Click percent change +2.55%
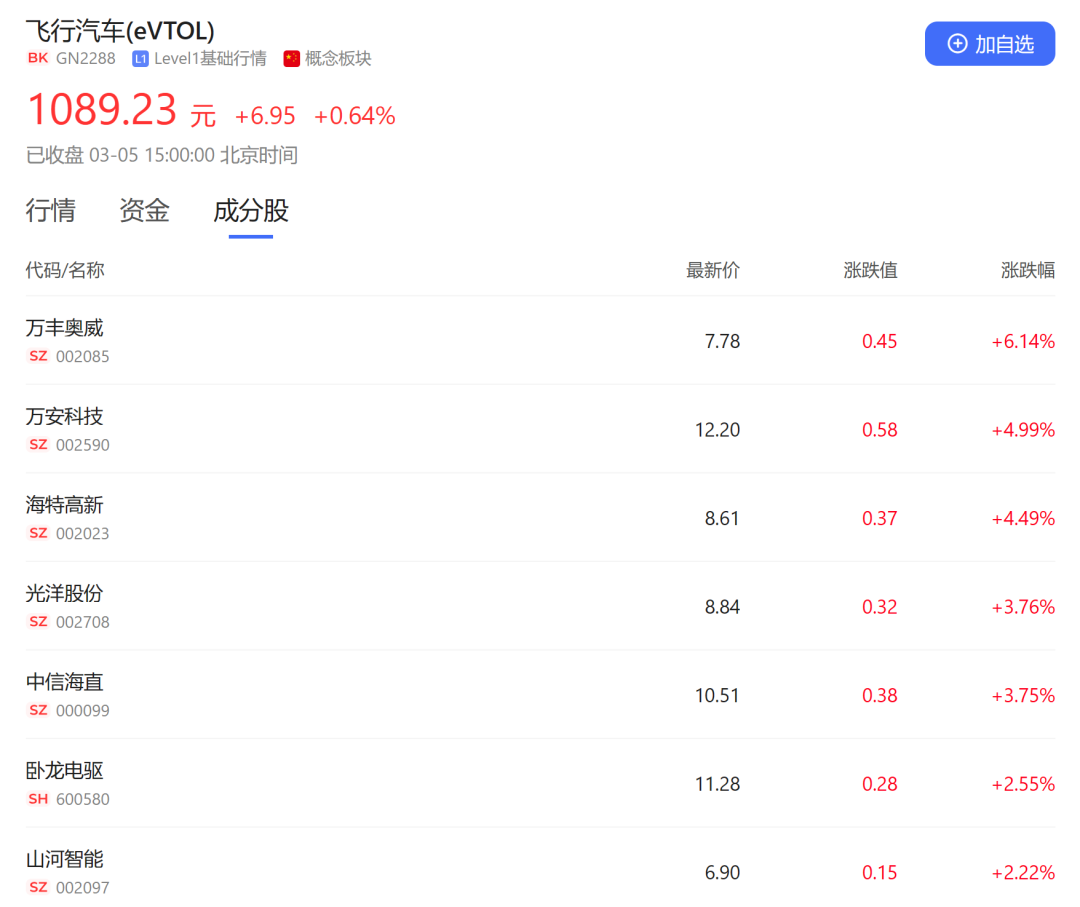The width and height of the screenshot is (1080, 907). click(1023, 784)
